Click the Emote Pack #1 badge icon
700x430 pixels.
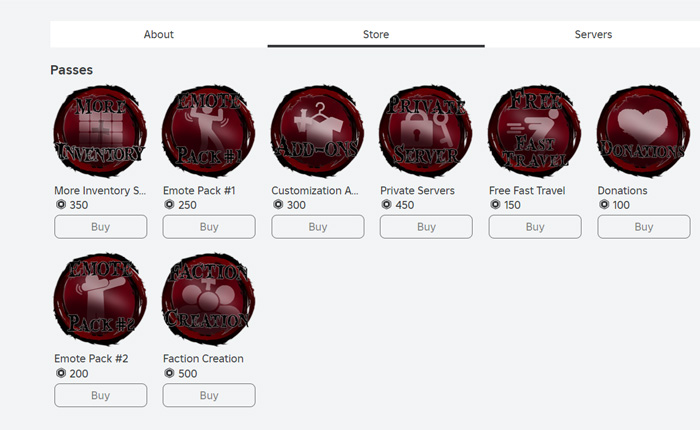tap(208, 131)
